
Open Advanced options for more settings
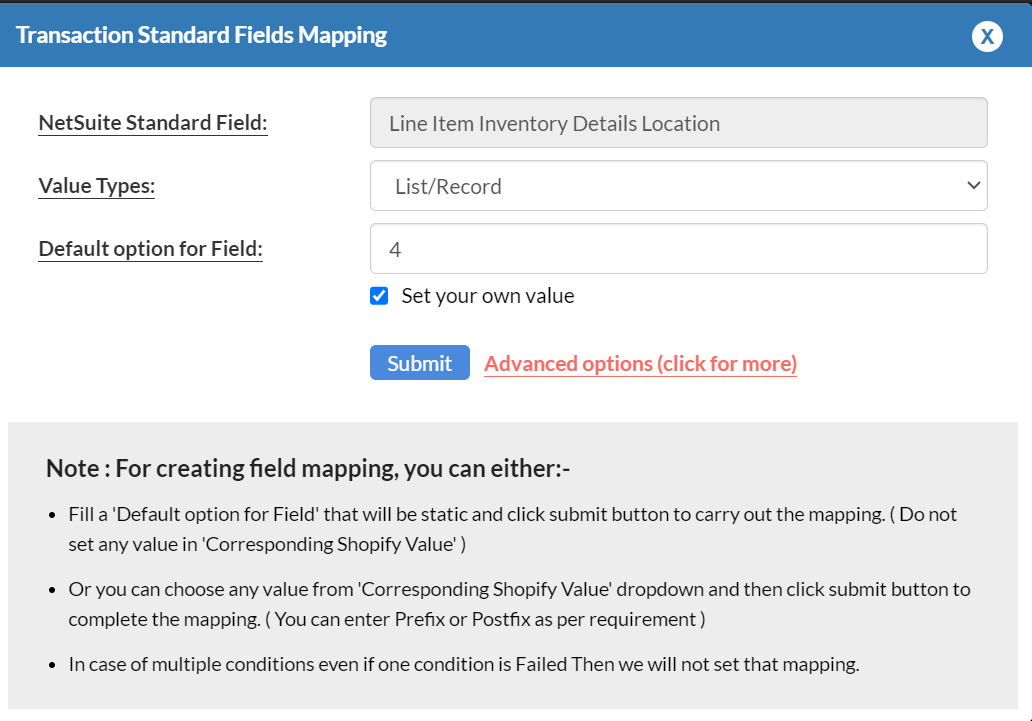click(x=640, y=363)
